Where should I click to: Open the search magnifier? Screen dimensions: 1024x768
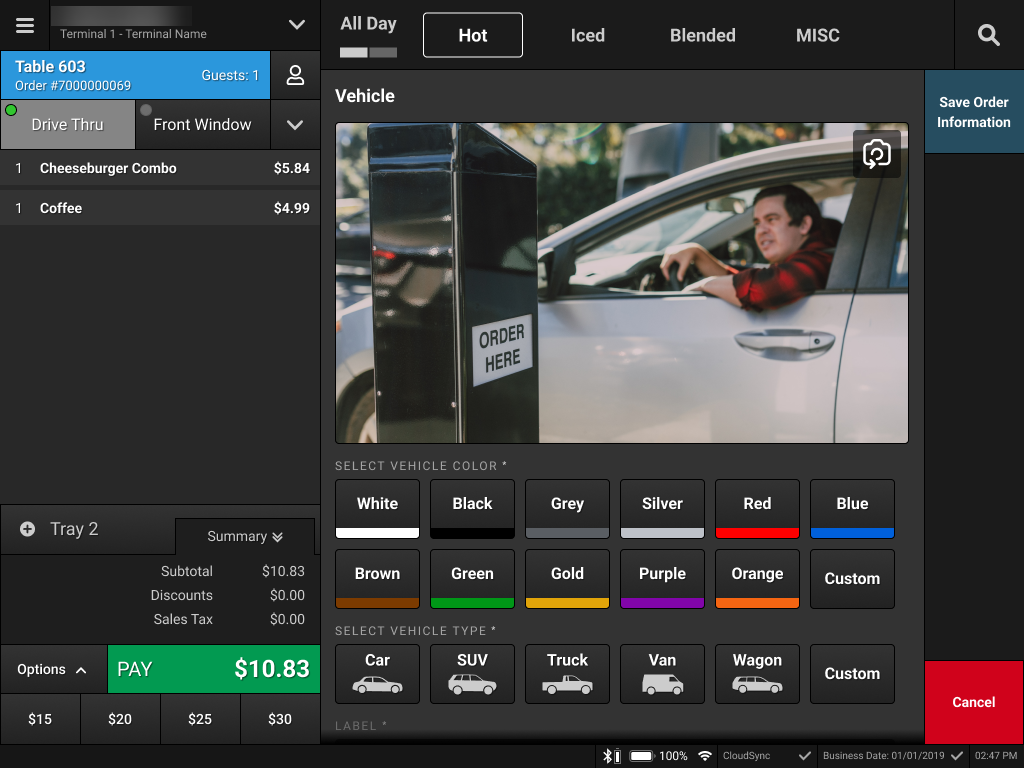988,34
